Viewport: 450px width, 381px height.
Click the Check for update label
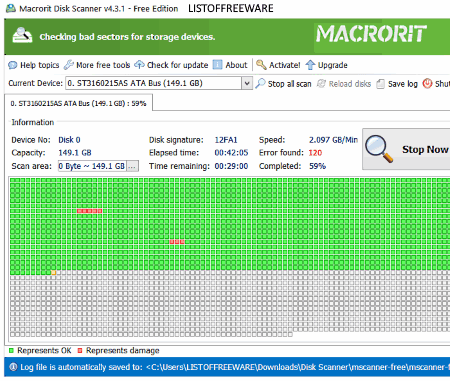coord(178,65)
